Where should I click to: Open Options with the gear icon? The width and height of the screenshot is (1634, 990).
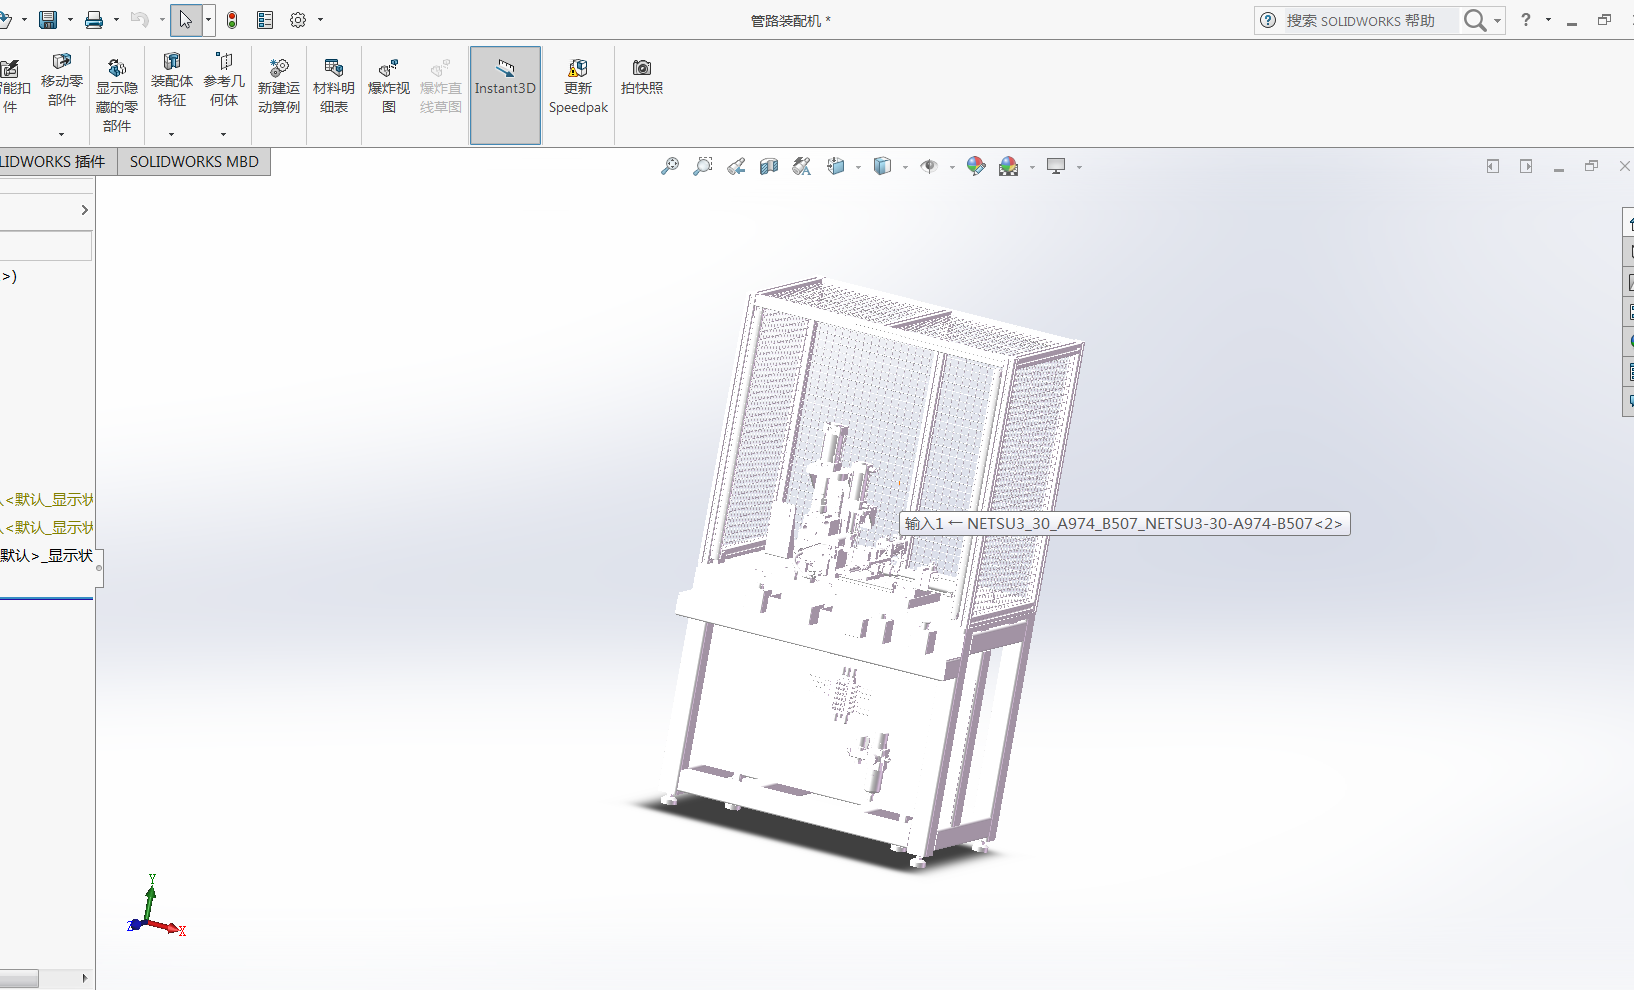point(298,20)
